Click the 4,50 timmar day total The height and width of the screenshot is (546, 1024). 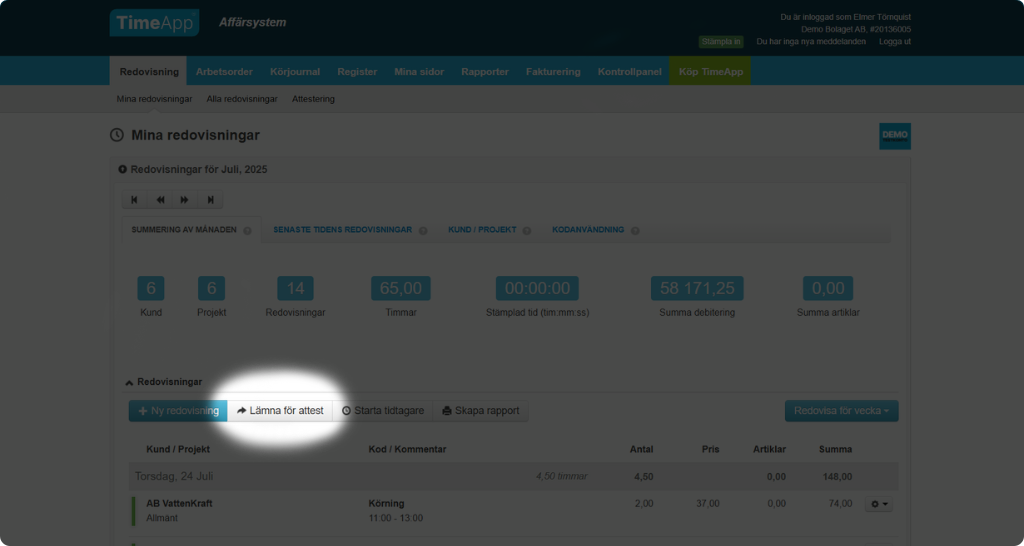pyautogui.click(x=562, y=476)
